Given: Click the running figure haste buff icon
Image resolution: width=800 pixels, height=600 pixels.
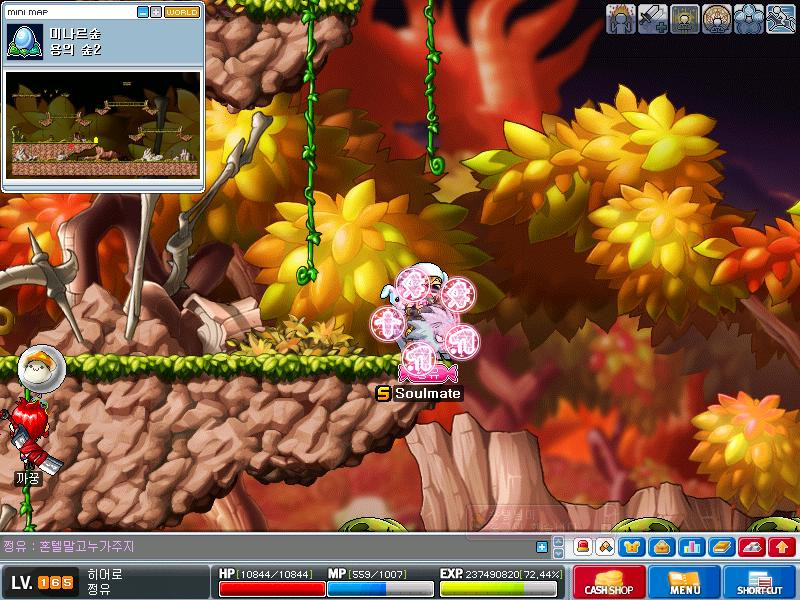Looking at the screenshot, I should click(x=781, y=19).
